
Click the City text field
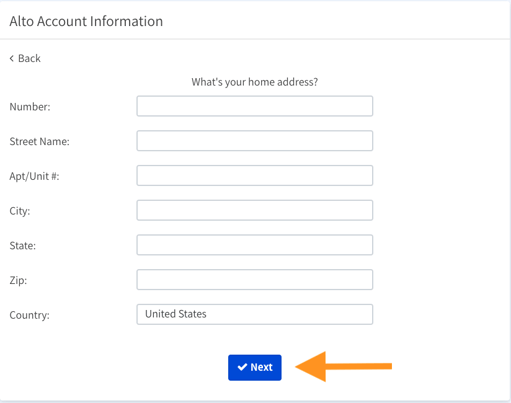coord(255,210)
